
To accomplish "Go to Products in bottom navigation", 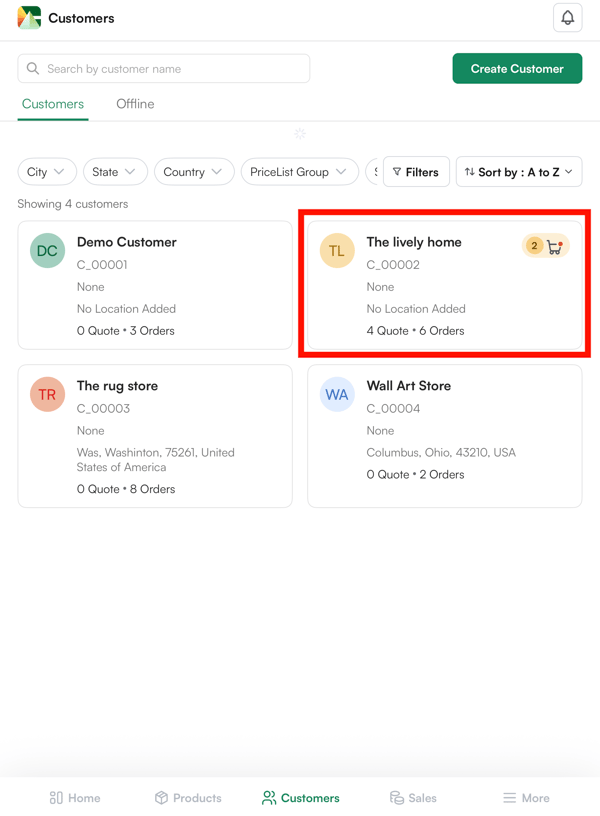I will pyautogui.click(x=188, y=798).
